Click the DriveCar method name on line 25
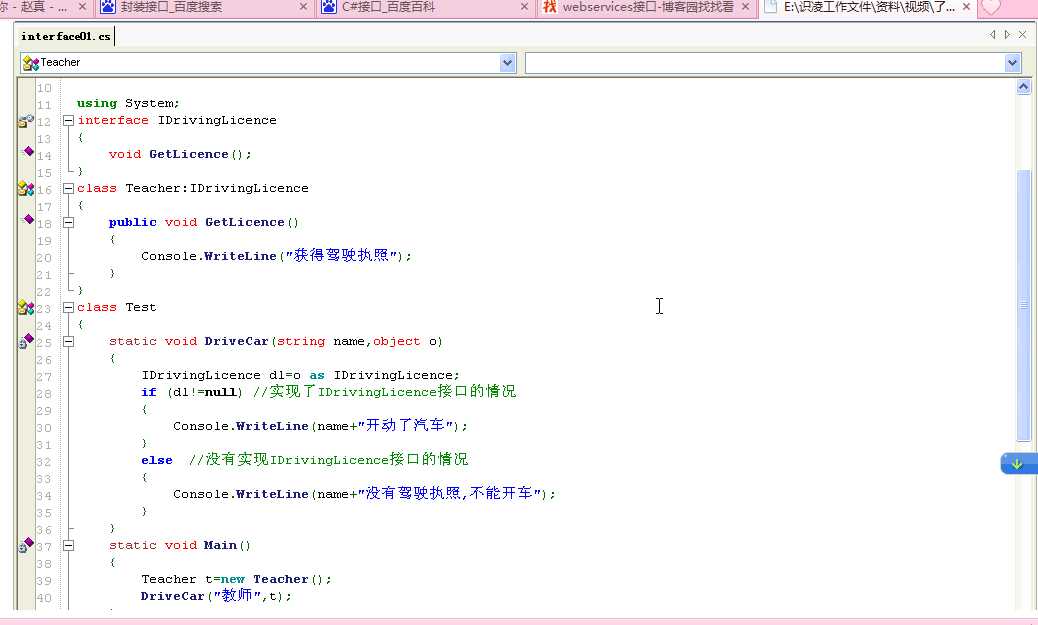The width and height of the screenshot is (1038, 625). click(236, 341)
